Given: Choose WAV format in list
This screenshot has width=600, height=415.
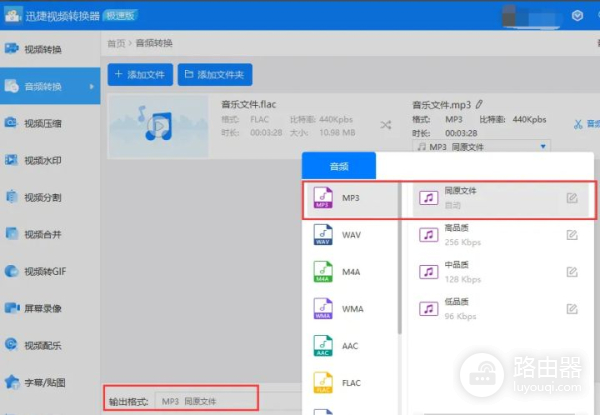Looking at the screenshot, I should coord(350,235).
